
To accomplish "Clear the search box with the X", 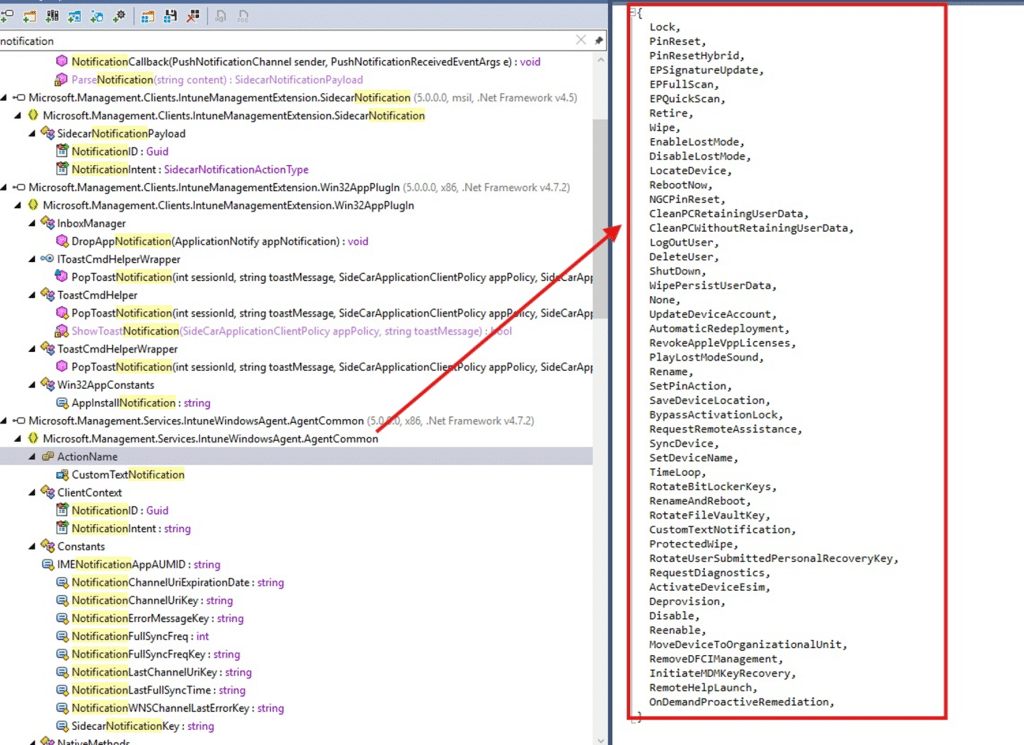I will tap(581, 41).
